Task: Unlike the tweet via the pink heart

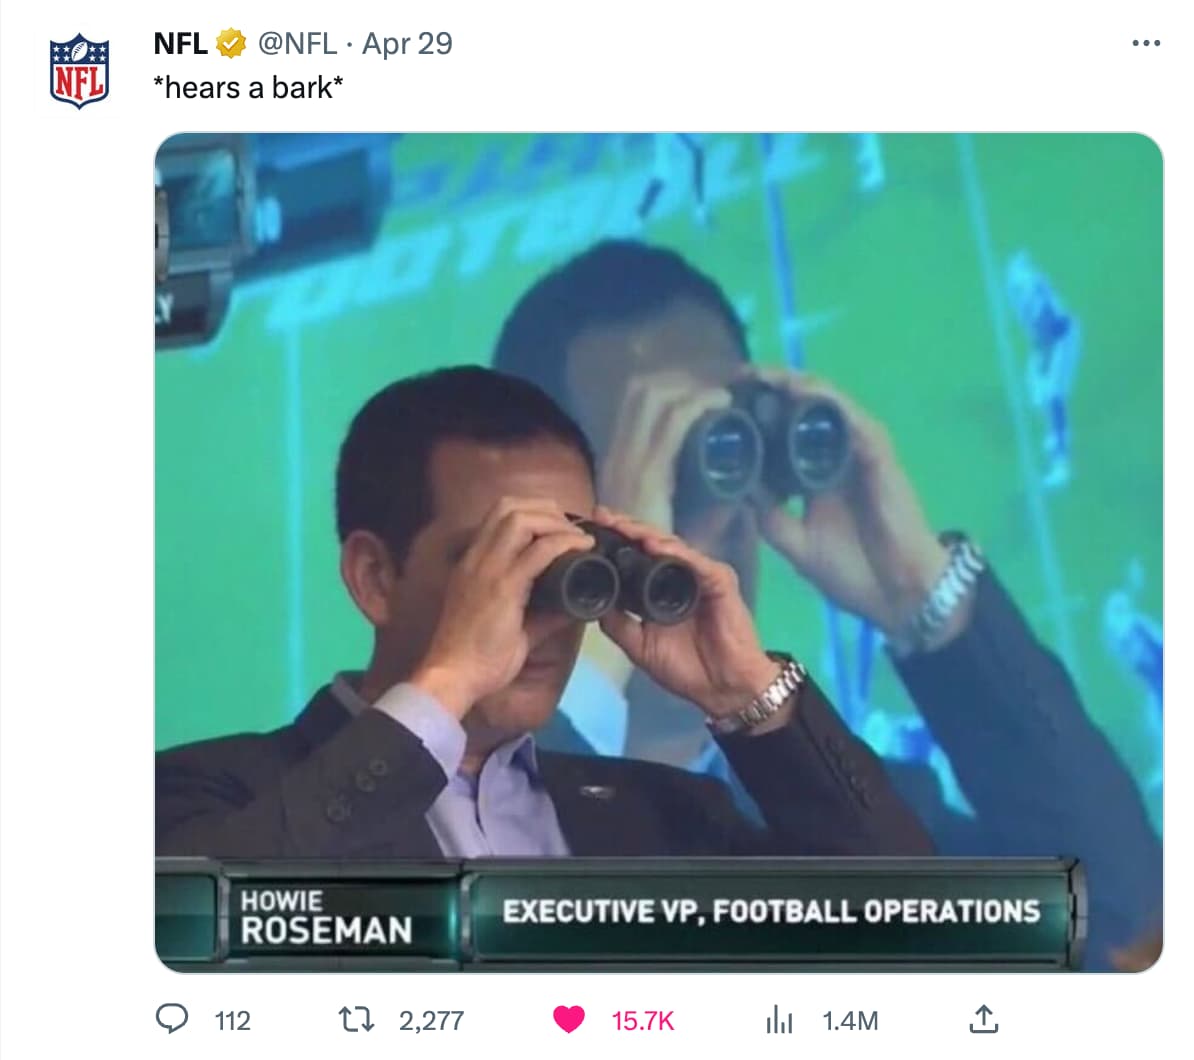Action: coord(568,1019)
